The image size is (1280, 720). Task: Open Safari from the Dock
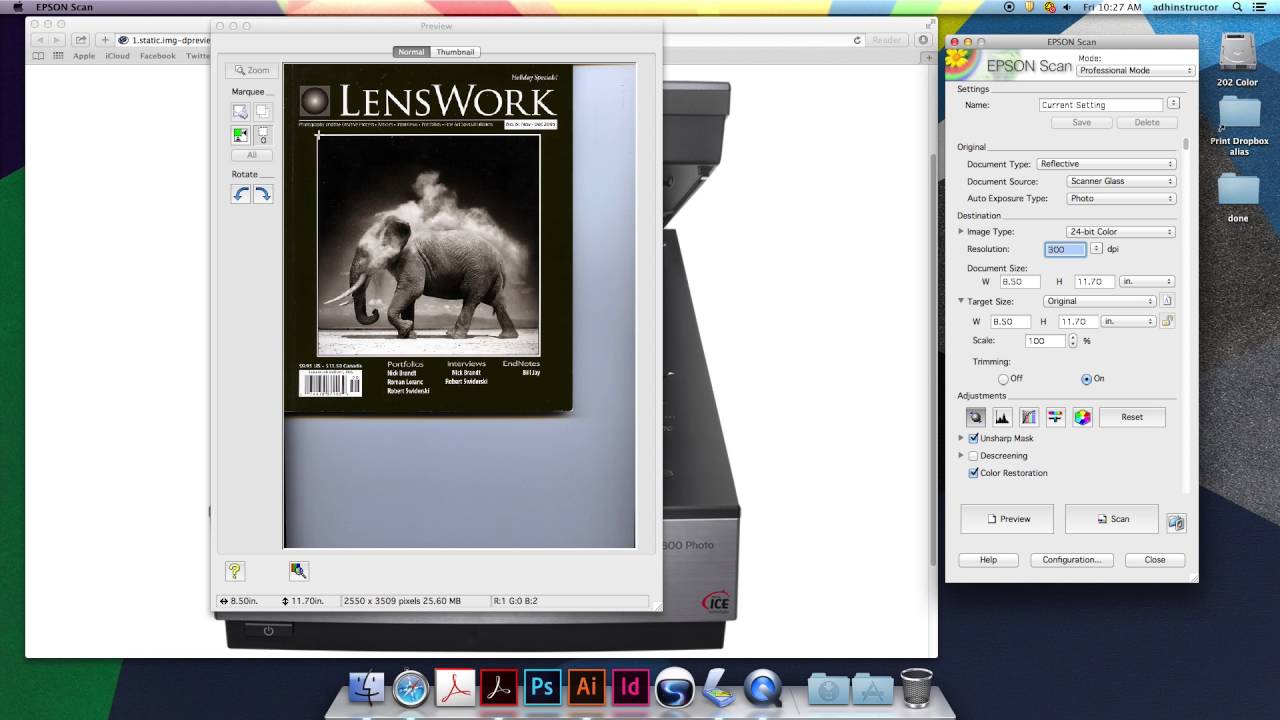[411, 687]
